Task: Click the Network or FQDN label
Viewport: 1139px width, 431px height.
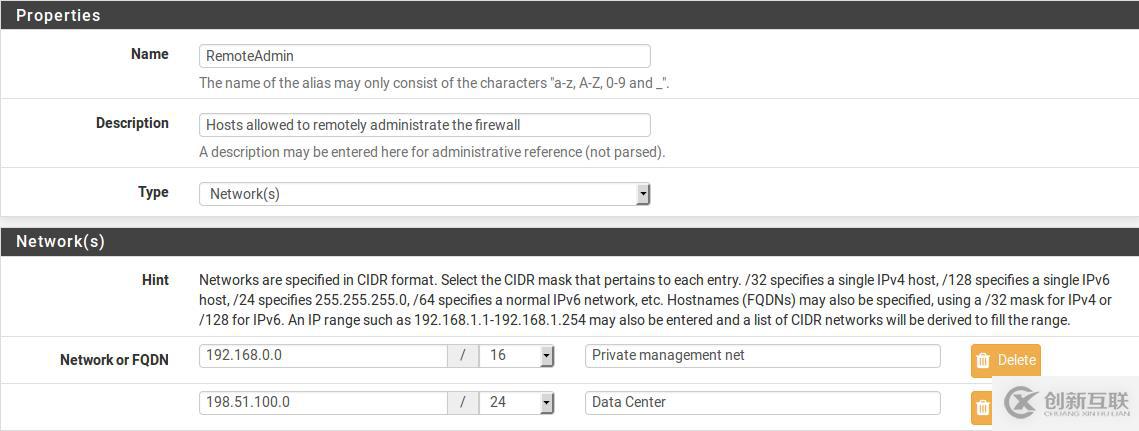Action: 114,360
